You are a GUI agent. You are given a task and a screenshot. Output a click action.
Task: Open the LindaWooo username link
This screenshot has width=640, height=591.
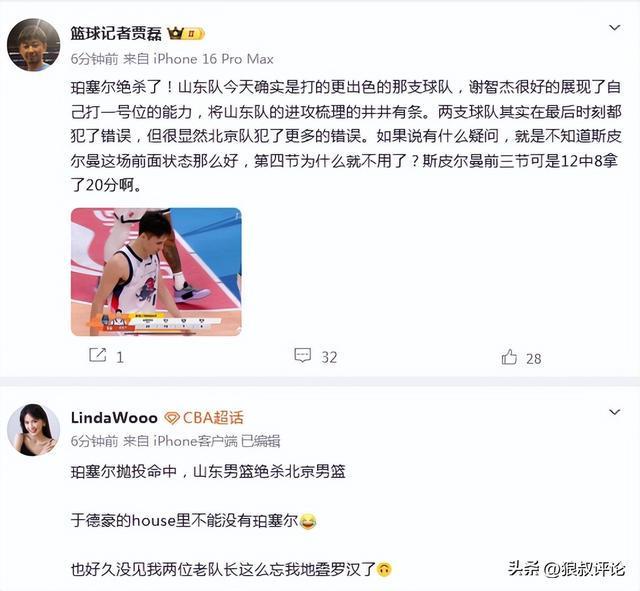[x=114, y=418]
